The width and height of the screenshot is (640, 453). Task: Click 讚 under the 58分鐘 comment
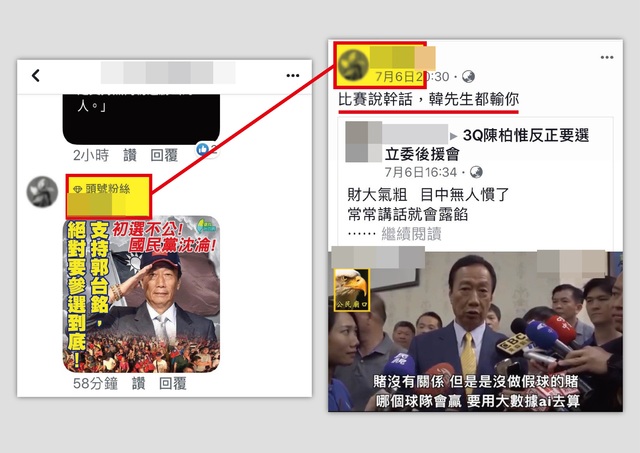tap(138, 384)
